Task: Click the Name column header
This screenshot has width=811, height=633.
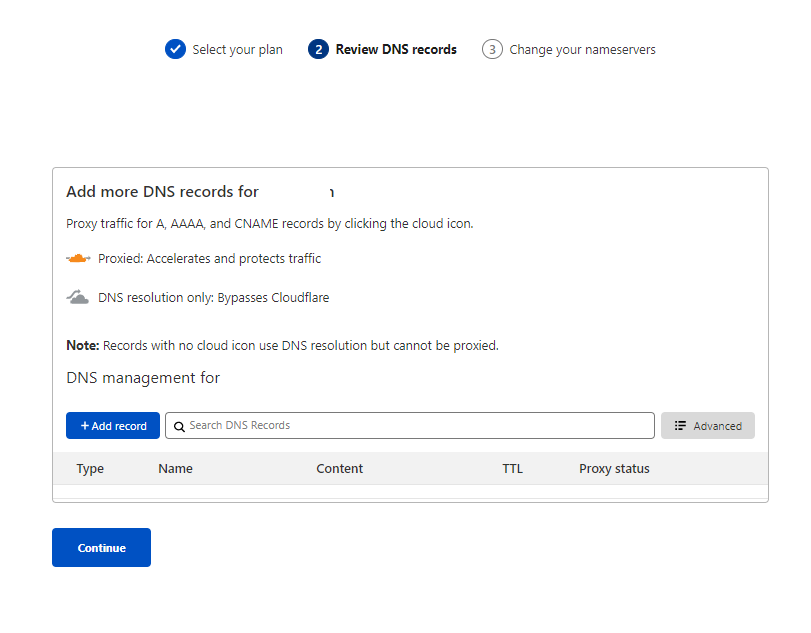Action: 175,468
